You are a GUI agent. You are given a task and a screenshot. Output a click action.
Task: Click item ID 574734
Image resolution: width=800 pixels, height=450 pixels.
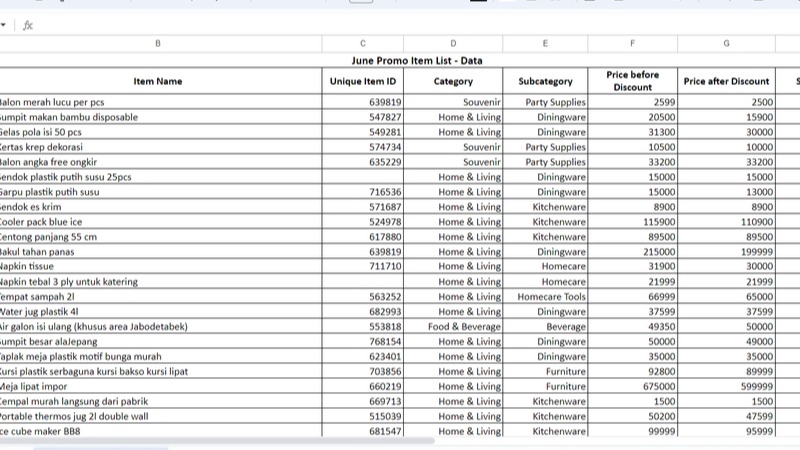click(x=363, y=147)
